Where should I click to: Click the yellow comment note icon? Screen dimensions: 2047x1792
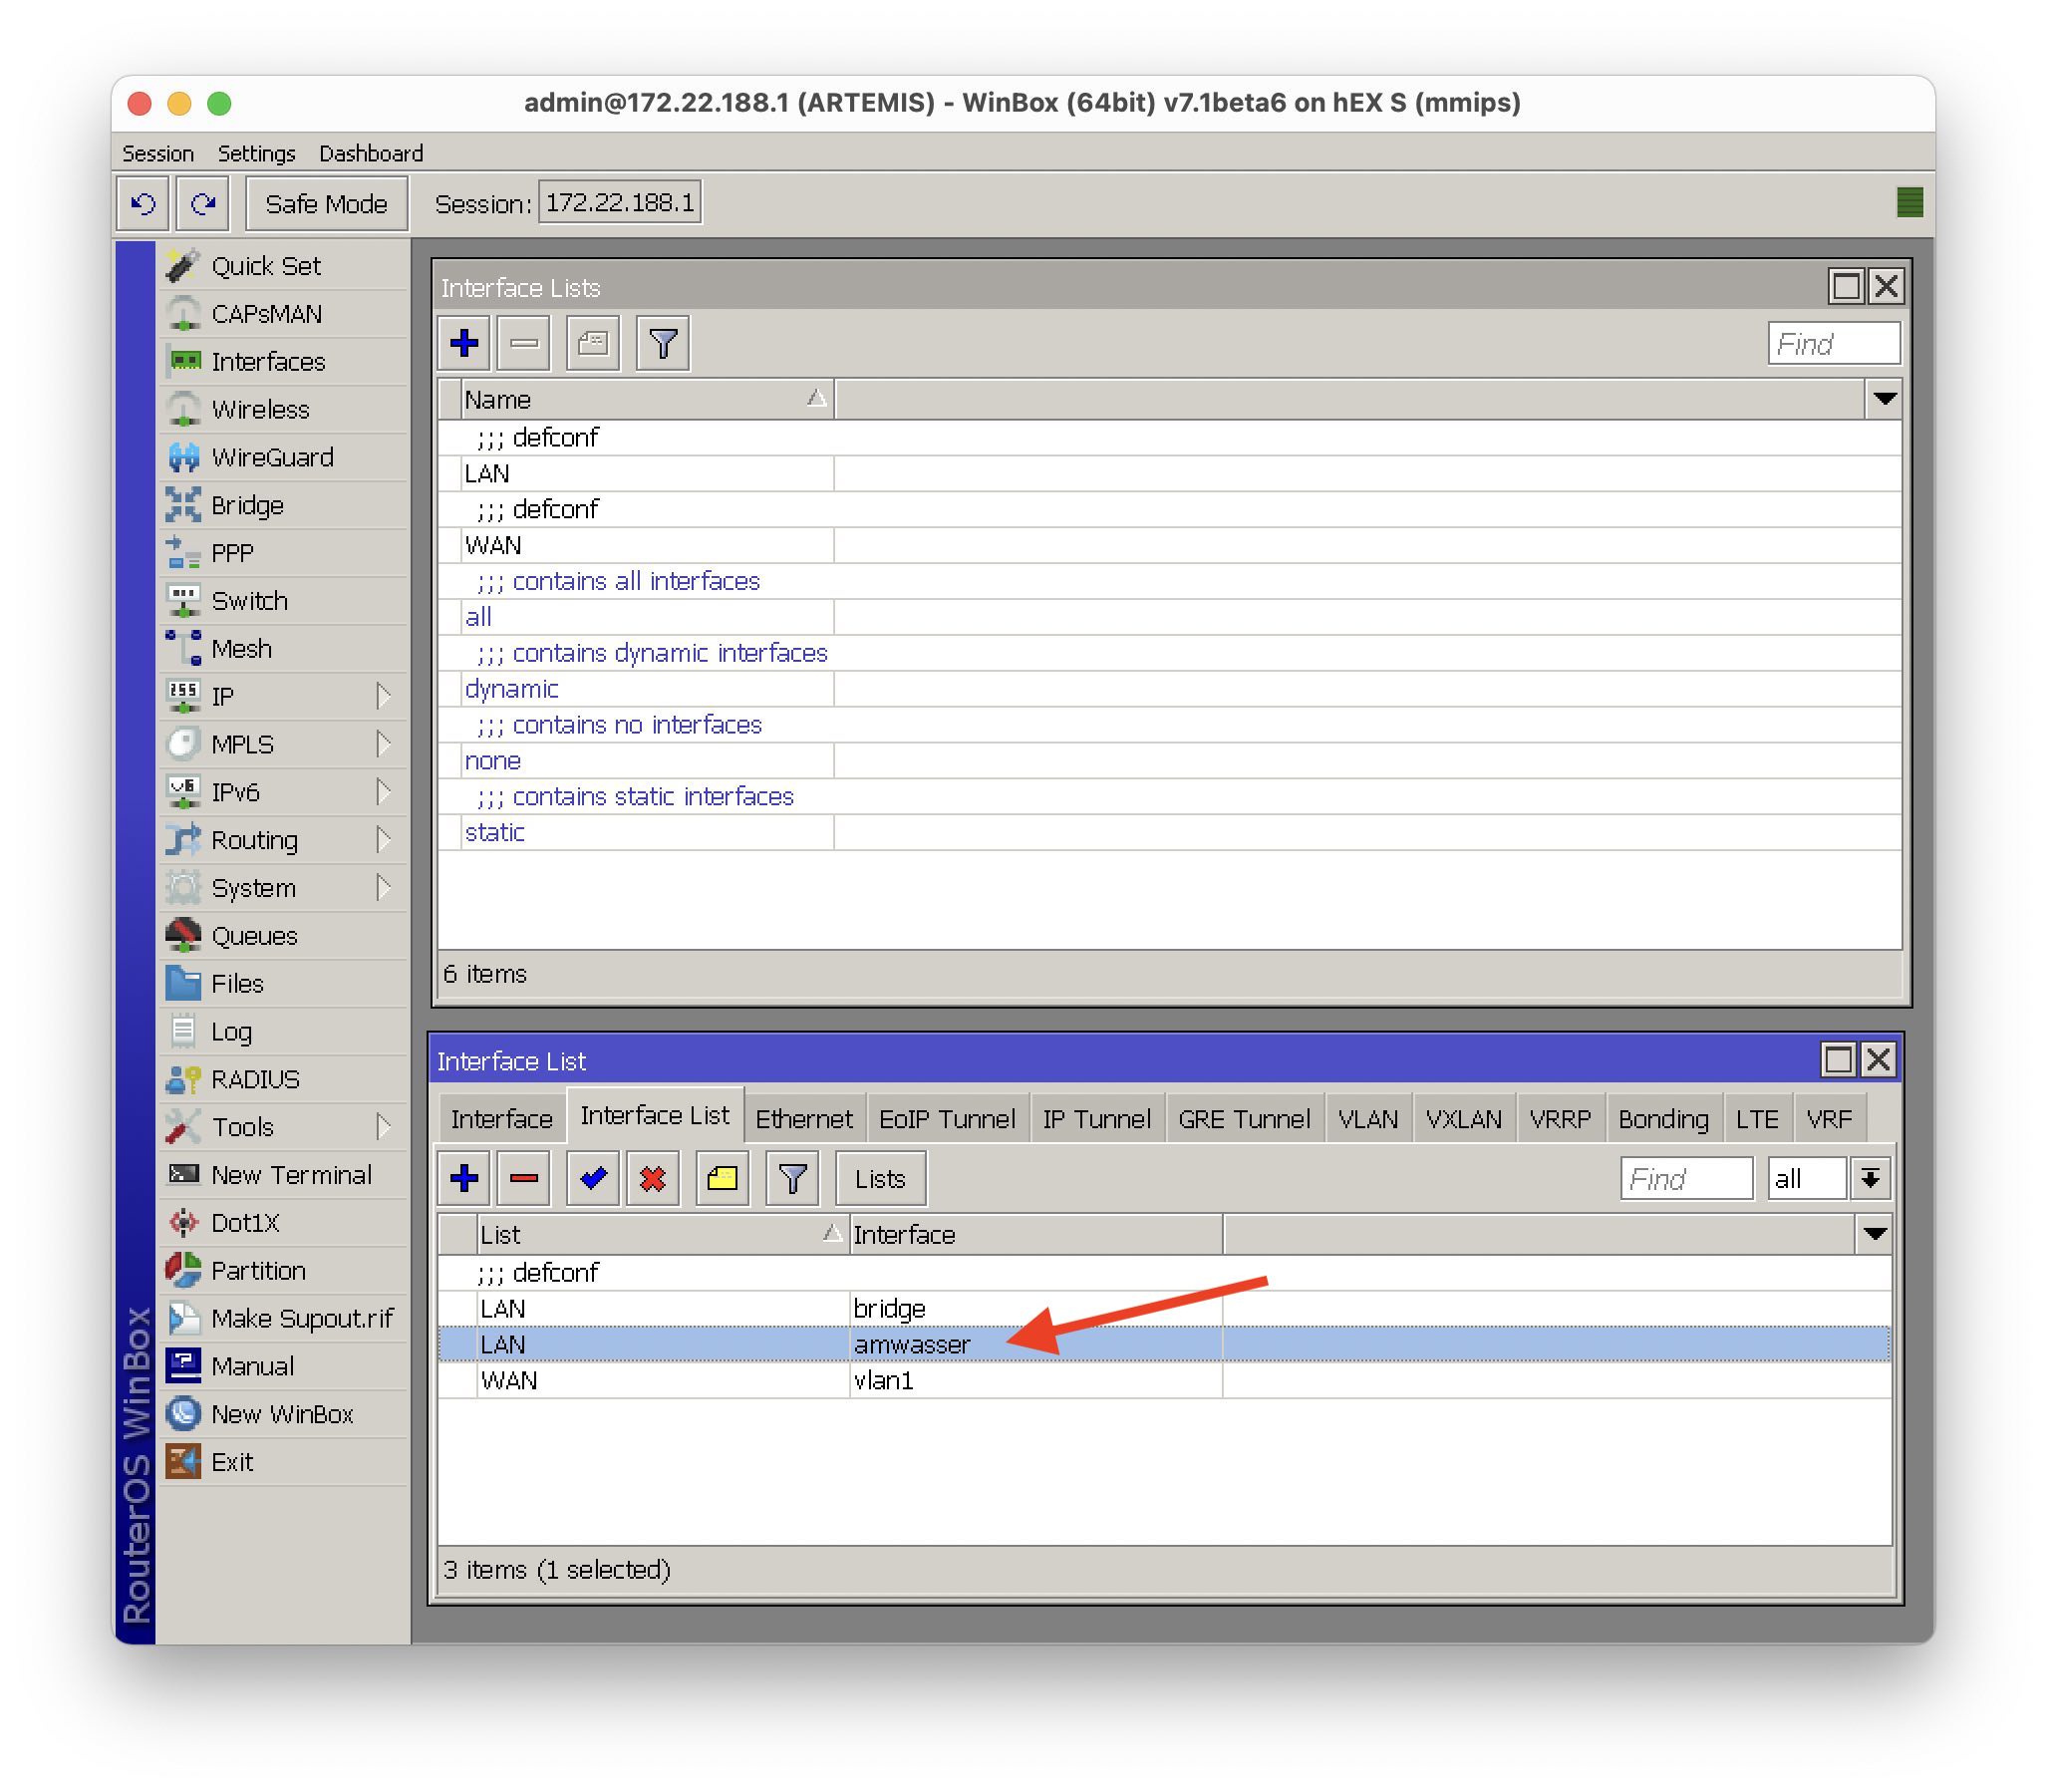click(x=722, y=1178)
